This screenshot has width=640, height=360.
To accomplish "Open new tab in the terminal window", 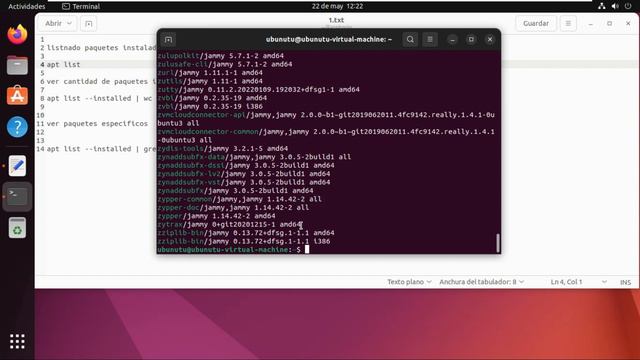I will [168, 40].
